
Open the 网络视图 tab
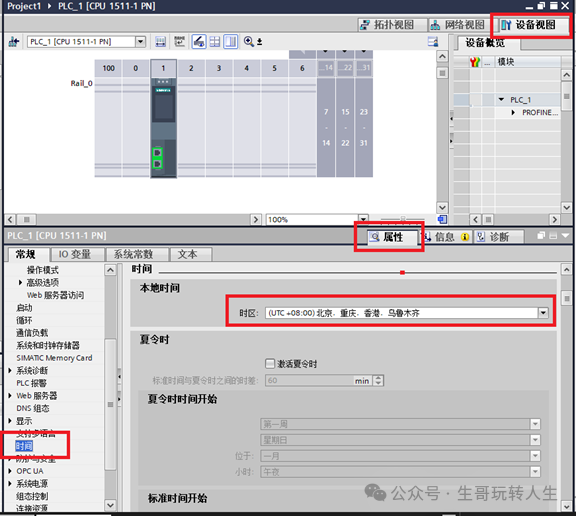point(458,25)
